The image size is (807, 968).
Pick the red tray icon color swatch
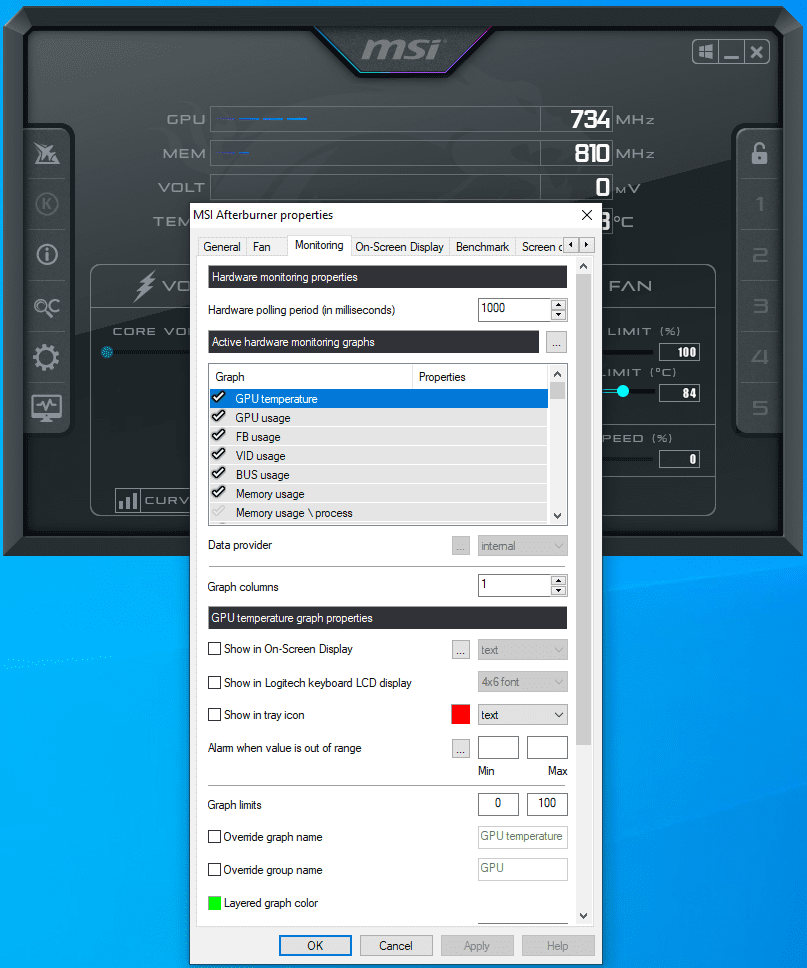[x=461, y=714]
